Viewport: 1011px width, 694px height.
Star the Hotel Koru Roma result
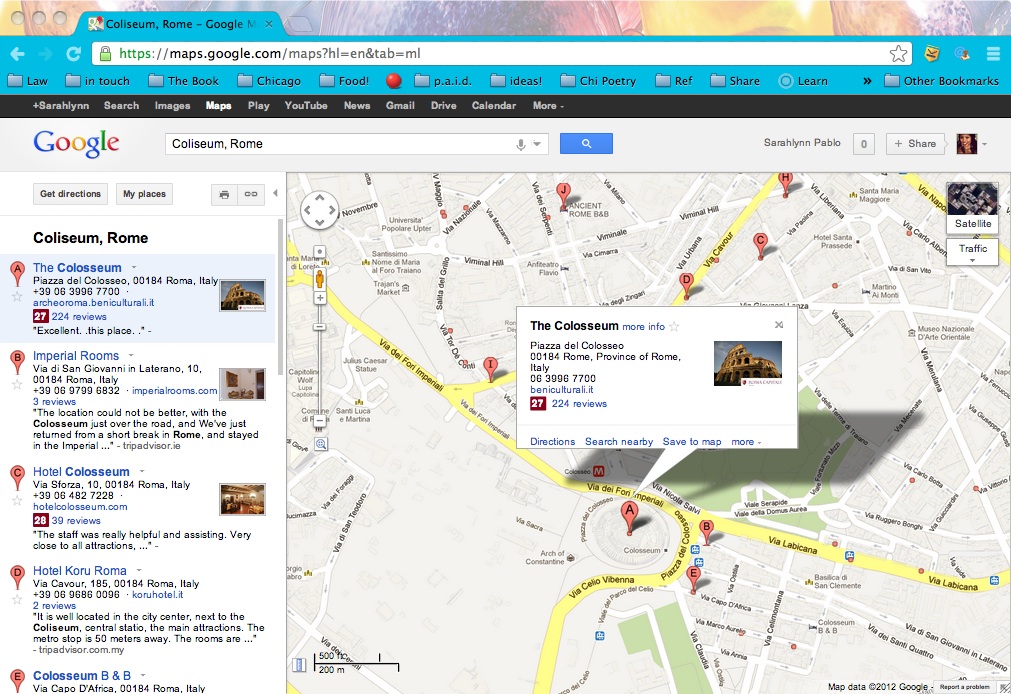[x=17, y=600]
